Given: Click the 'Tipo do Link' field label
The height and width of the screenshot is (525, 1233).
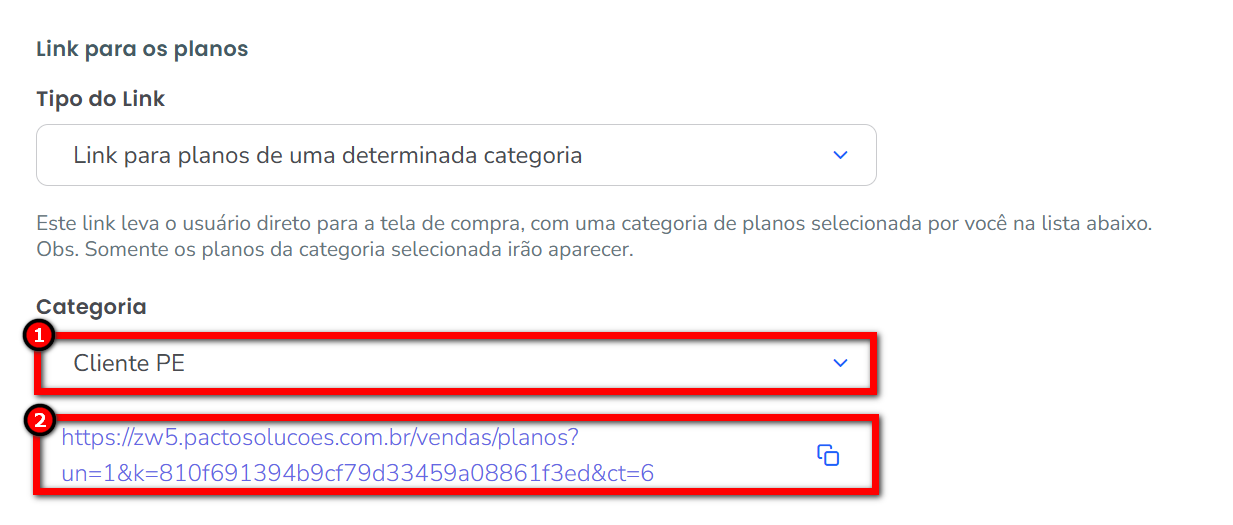Looking at the screenshot, I should click(100, 99).
